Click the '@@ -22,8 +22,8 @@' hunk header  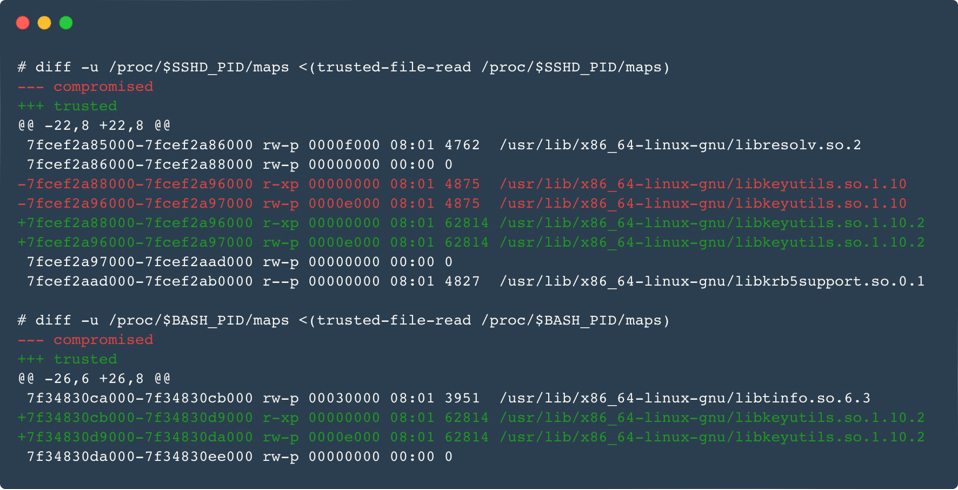coord(94,126)
